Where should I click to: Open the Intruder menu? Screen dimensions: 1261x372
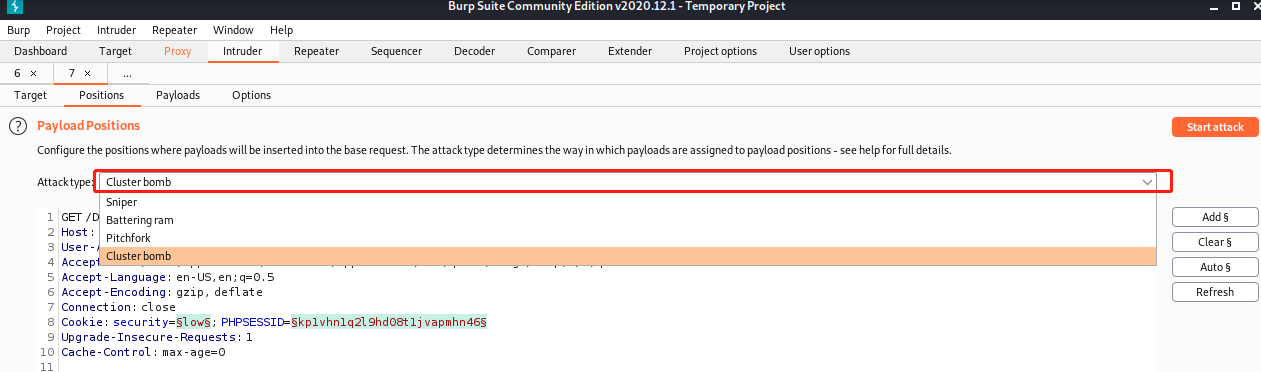pyautogui.click(x=116, y=31)
